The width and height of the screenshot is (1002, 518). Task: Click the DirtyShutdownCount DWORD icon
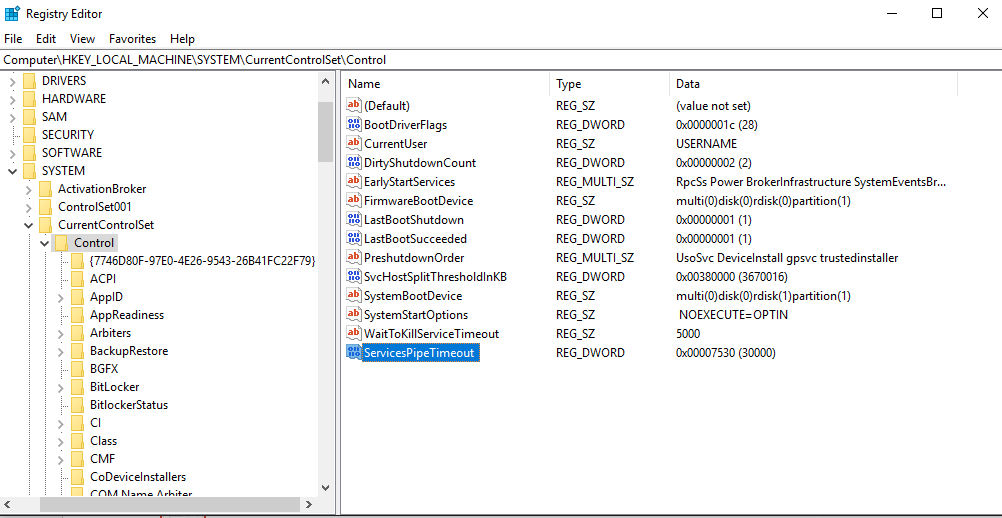click(353, 162)
